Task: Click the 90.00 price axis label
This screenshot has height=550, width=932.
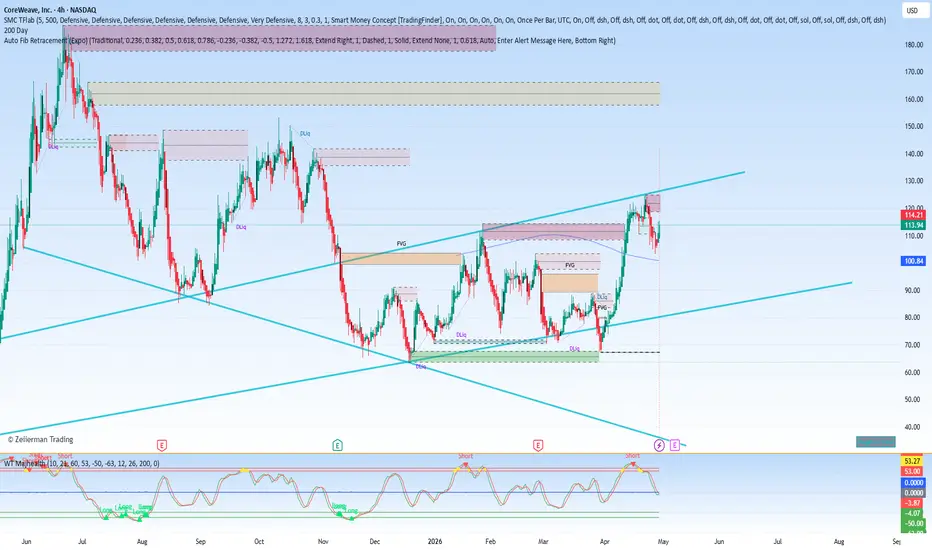Action: pos(912,290)
